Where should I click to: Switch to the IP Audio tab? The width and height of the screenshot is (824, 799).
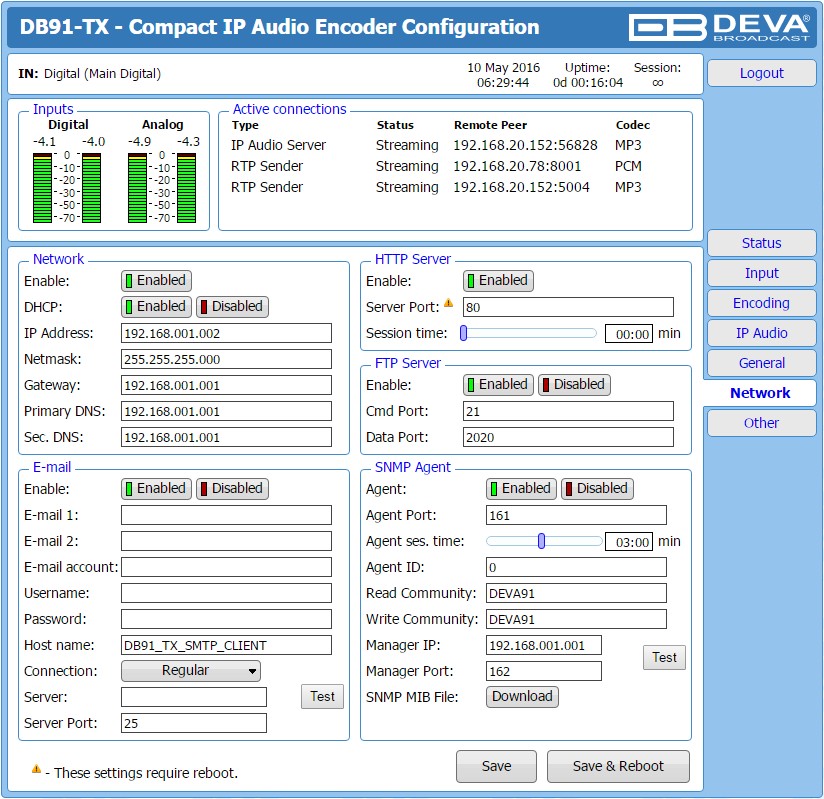(x=761, y=333)
